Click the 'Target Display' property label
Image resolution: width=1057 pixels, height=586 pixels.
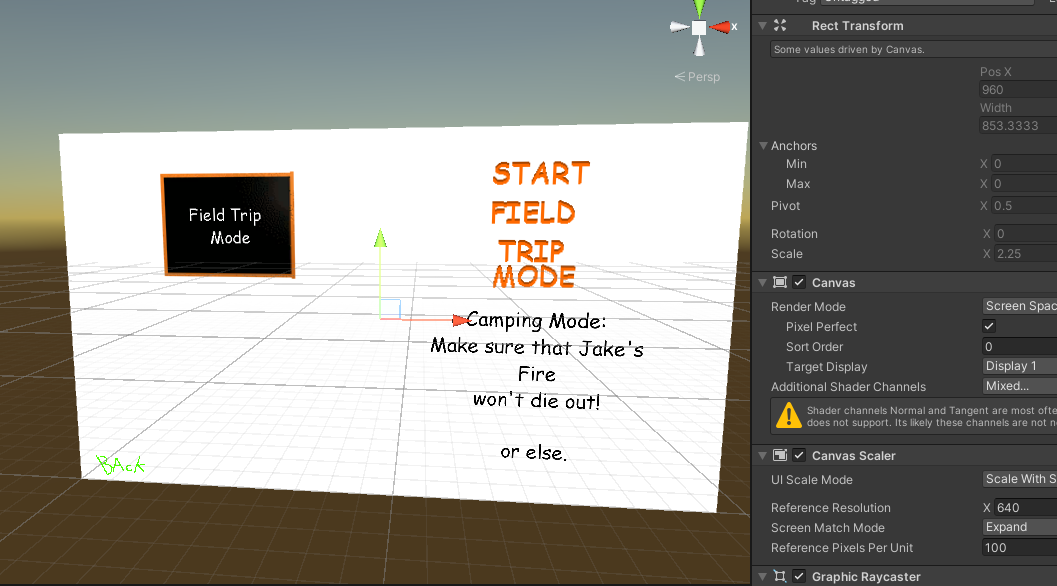pos(826,367)
